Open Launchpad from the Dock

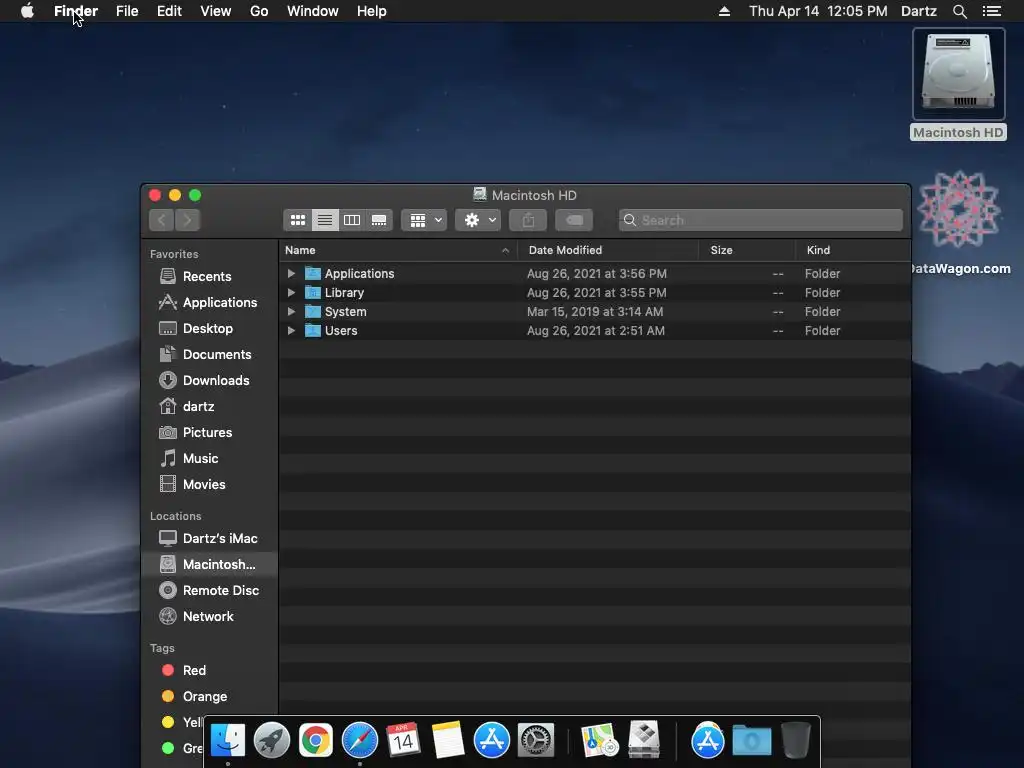tap(272, 741)
